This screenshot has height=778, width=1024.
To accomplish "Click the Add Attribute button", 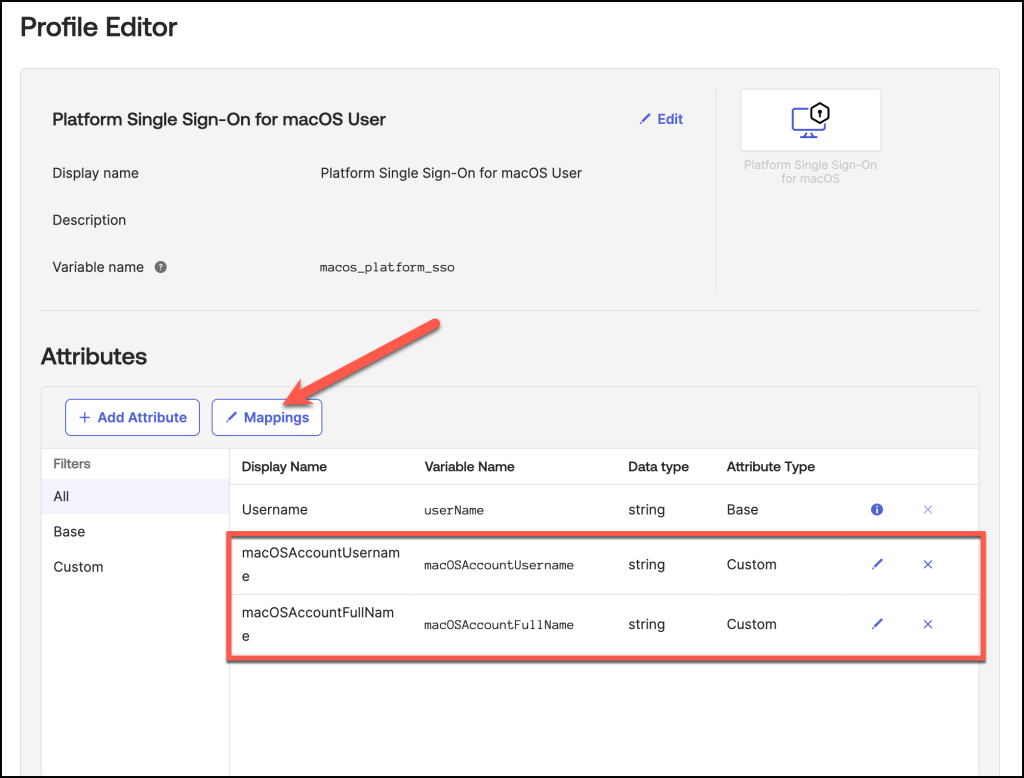I will pos(132,418).
